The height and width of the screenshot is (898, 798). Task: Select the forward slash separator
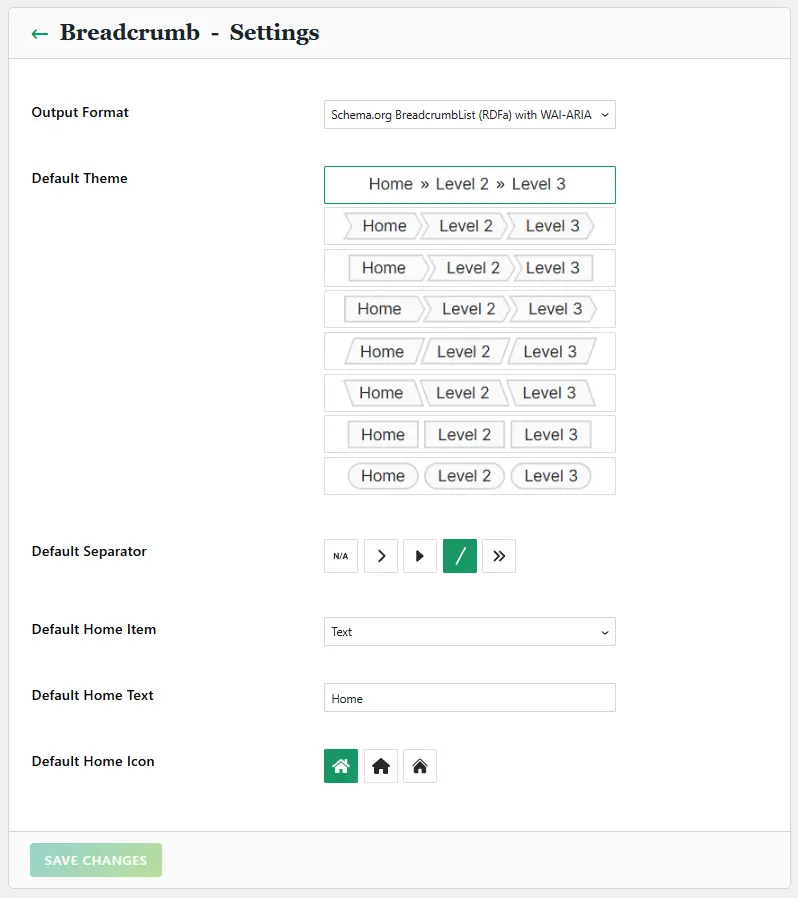pyautogui.click(x=460, y=556)
